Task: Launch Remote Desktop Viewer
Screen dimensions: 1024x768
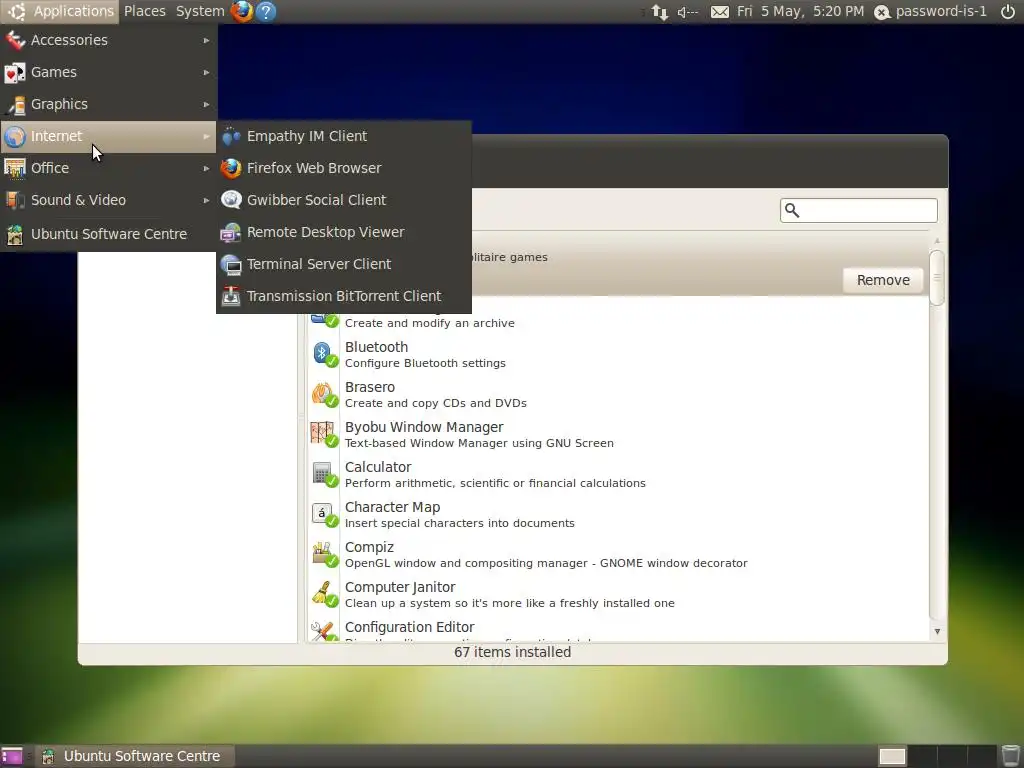Action: click(344, 232)
